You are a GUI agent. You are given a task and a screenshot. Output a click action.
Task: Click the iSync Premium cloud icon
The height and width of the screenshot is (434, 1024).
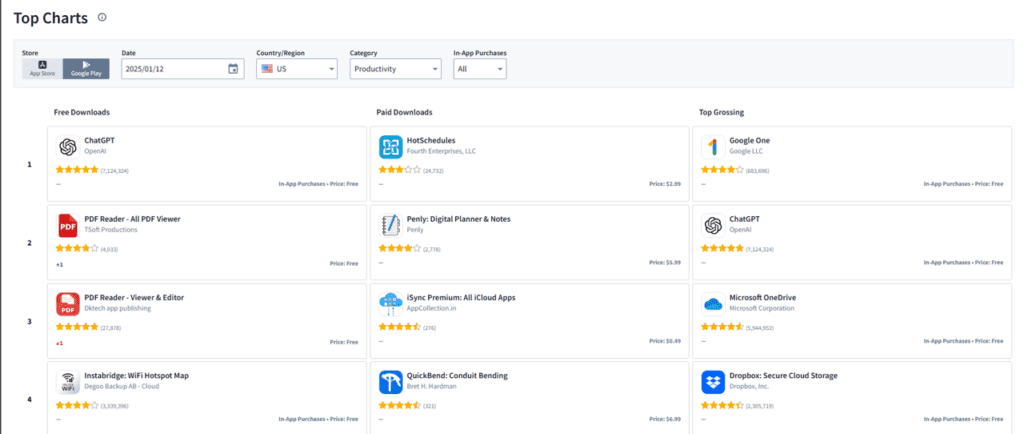tap(391, 304)
